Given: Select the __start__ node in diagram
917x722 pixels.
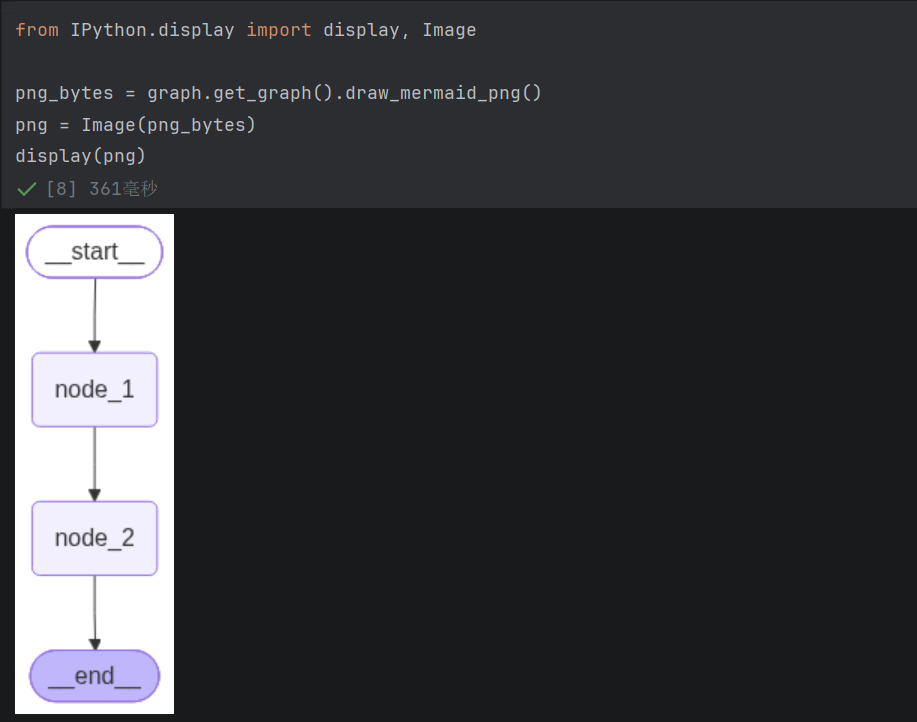Looking at the screenshot, I should pyautogui.click(x=95, y=252).
